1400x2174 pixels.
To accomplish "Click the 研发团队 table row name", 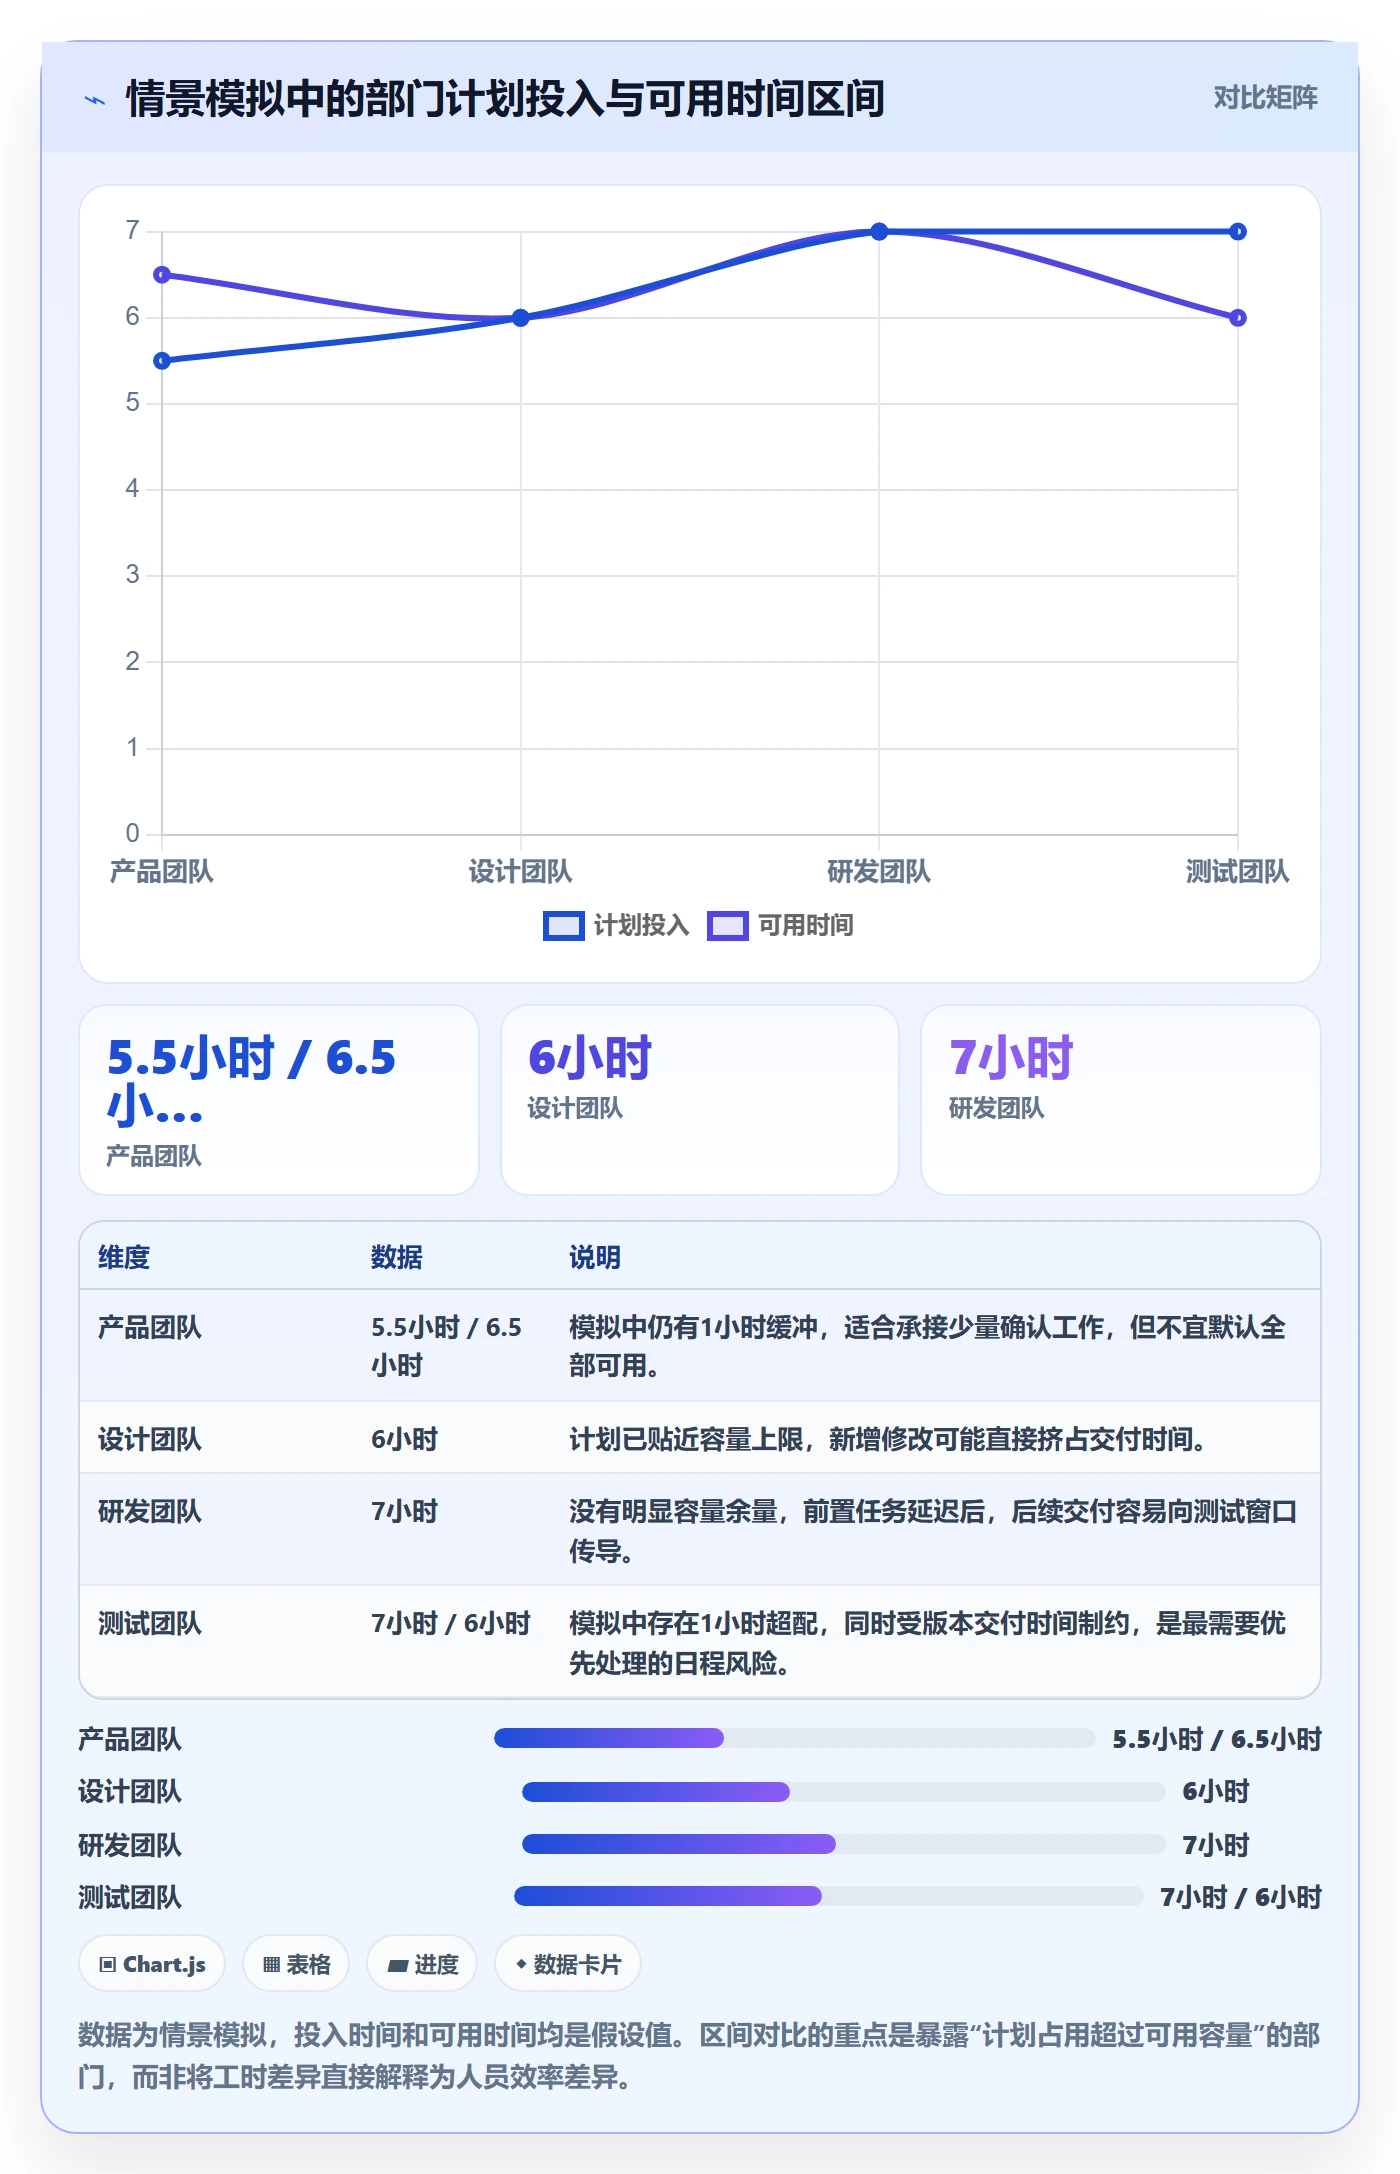I will (150, 1511).
